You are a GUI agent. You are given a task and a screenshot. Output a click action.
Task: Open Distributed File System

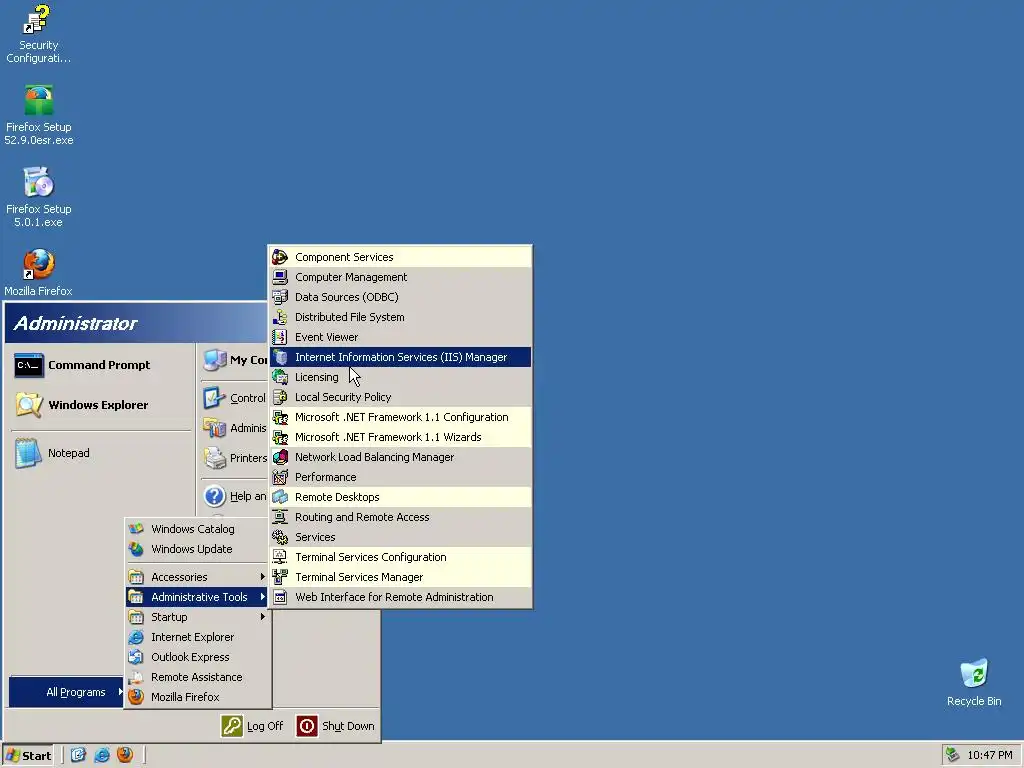tap(400, 317)
